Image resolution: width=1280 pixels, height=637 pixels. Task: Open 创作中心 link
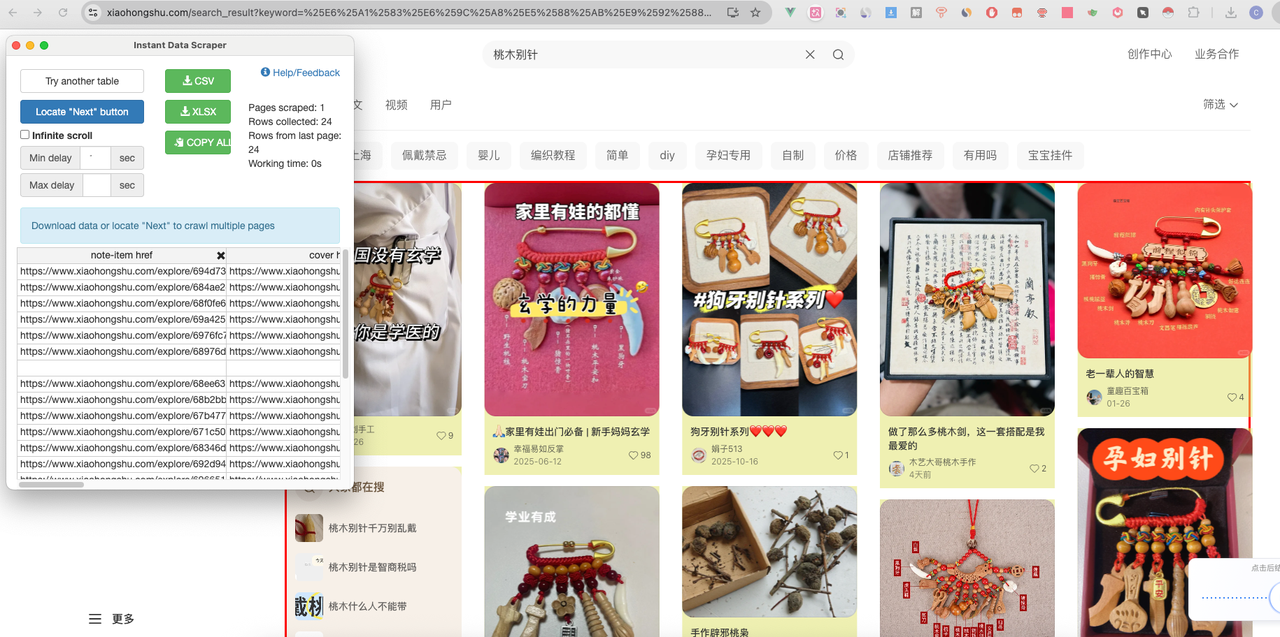(1149, 54)
